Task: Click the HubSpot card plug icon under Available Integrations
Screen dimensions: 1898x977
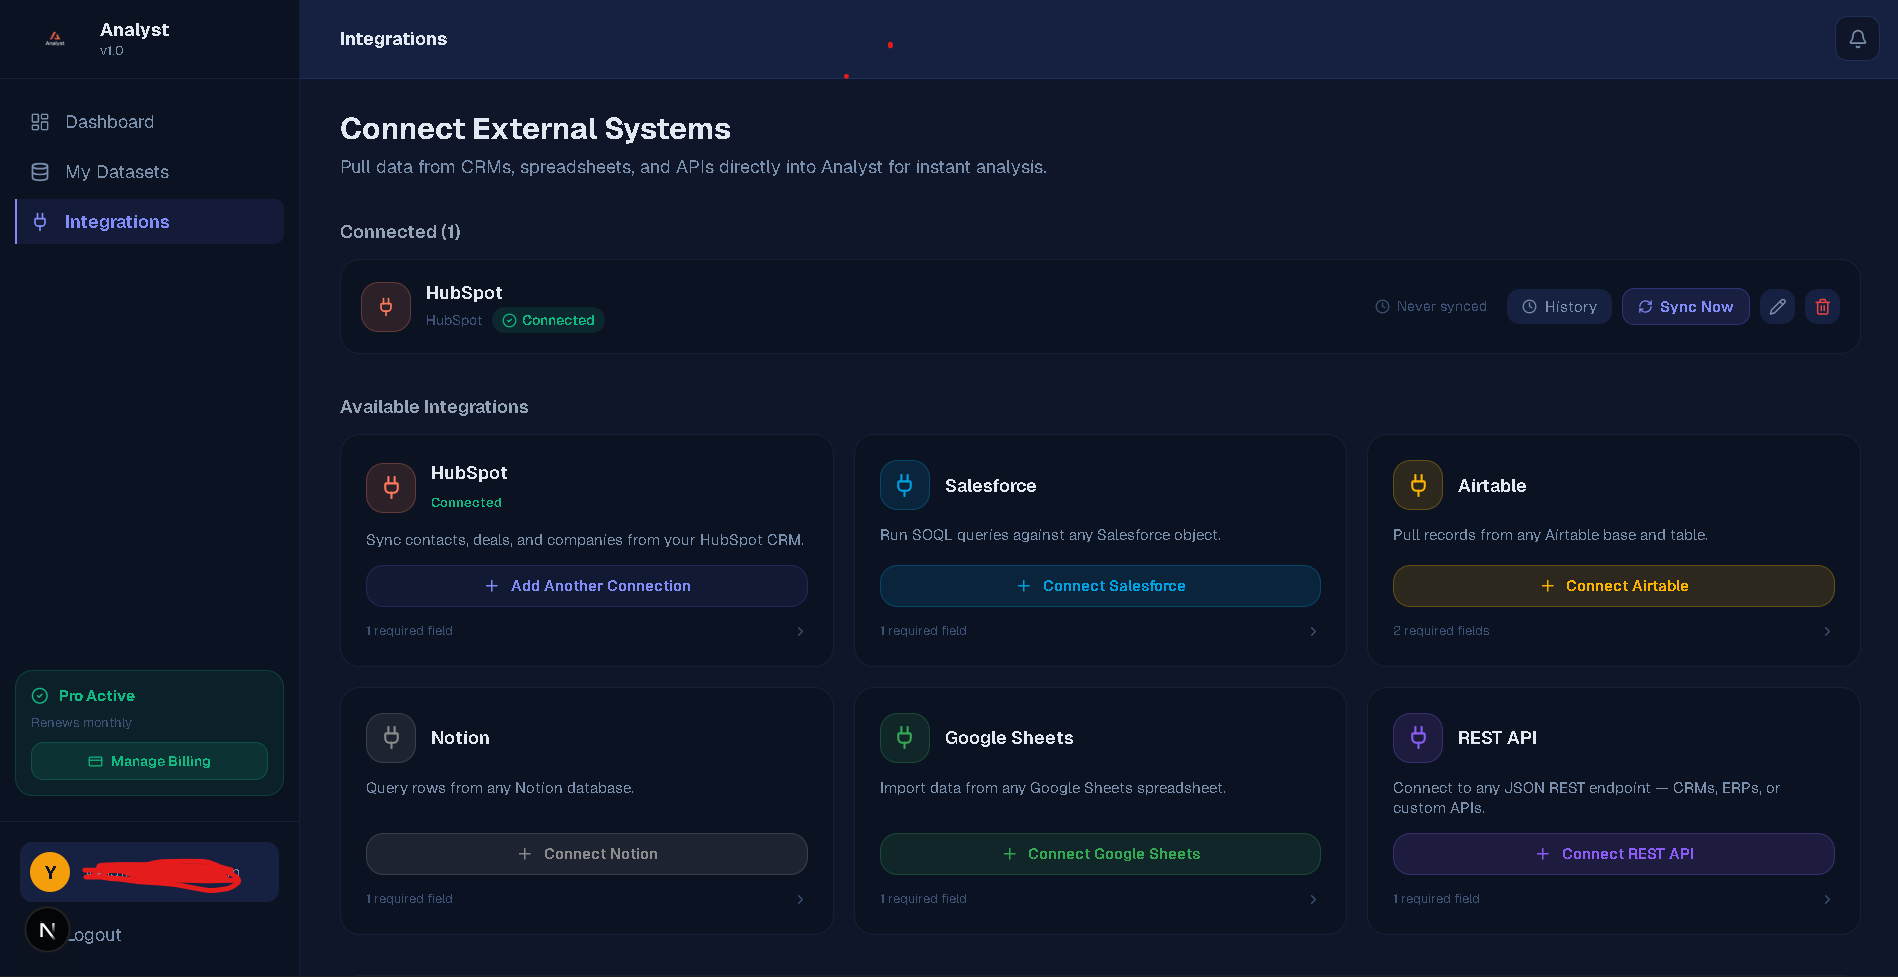Action: [x=391, y=487]
